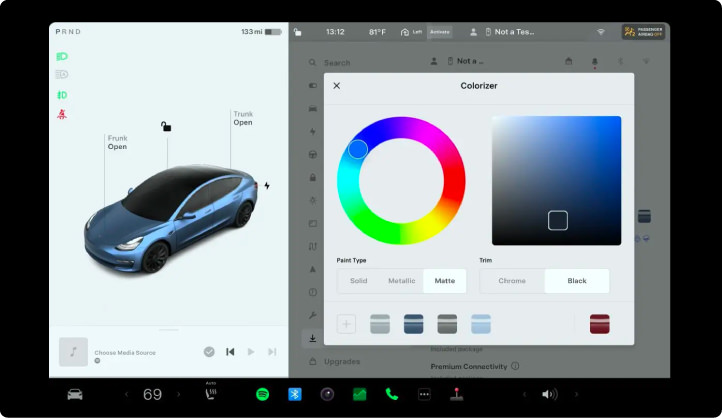Screen dimensions: 722x418
Task: Open Frunk from the car view
Action: pyautogui.click(x=117, y=142)
